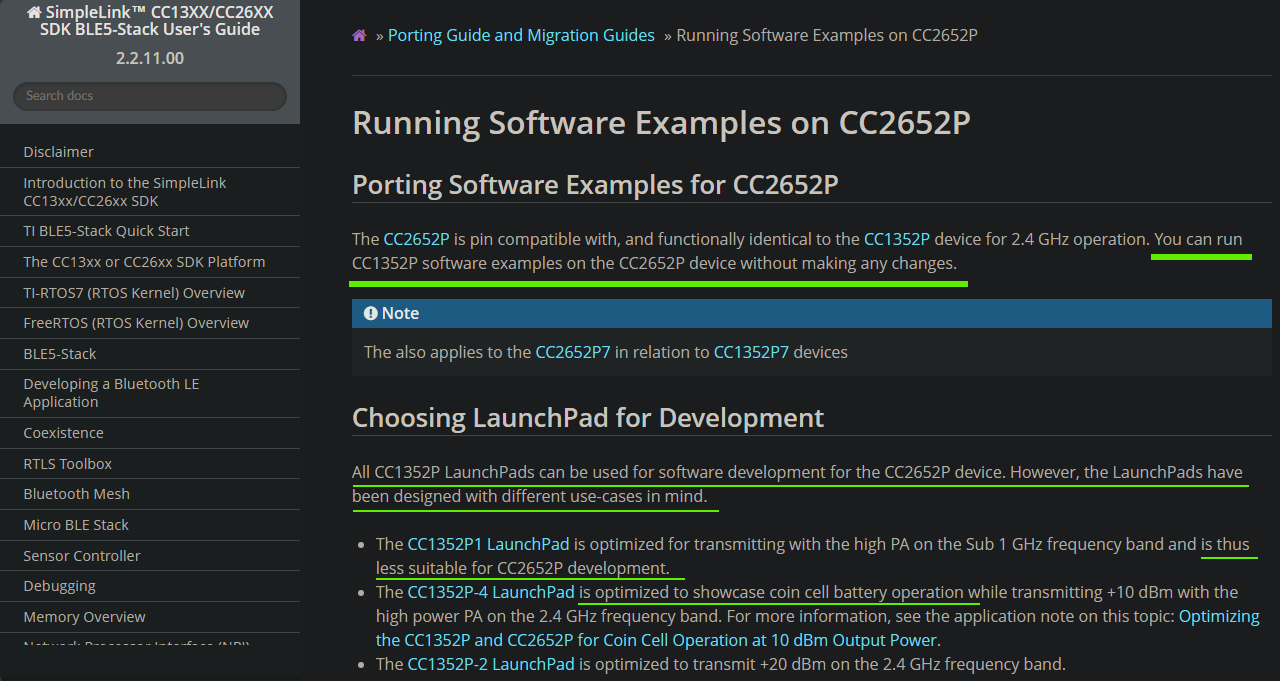Open the CC1352P7 link in the note
The width and height of the screenshot is (1280, 681).
[751, 352]
